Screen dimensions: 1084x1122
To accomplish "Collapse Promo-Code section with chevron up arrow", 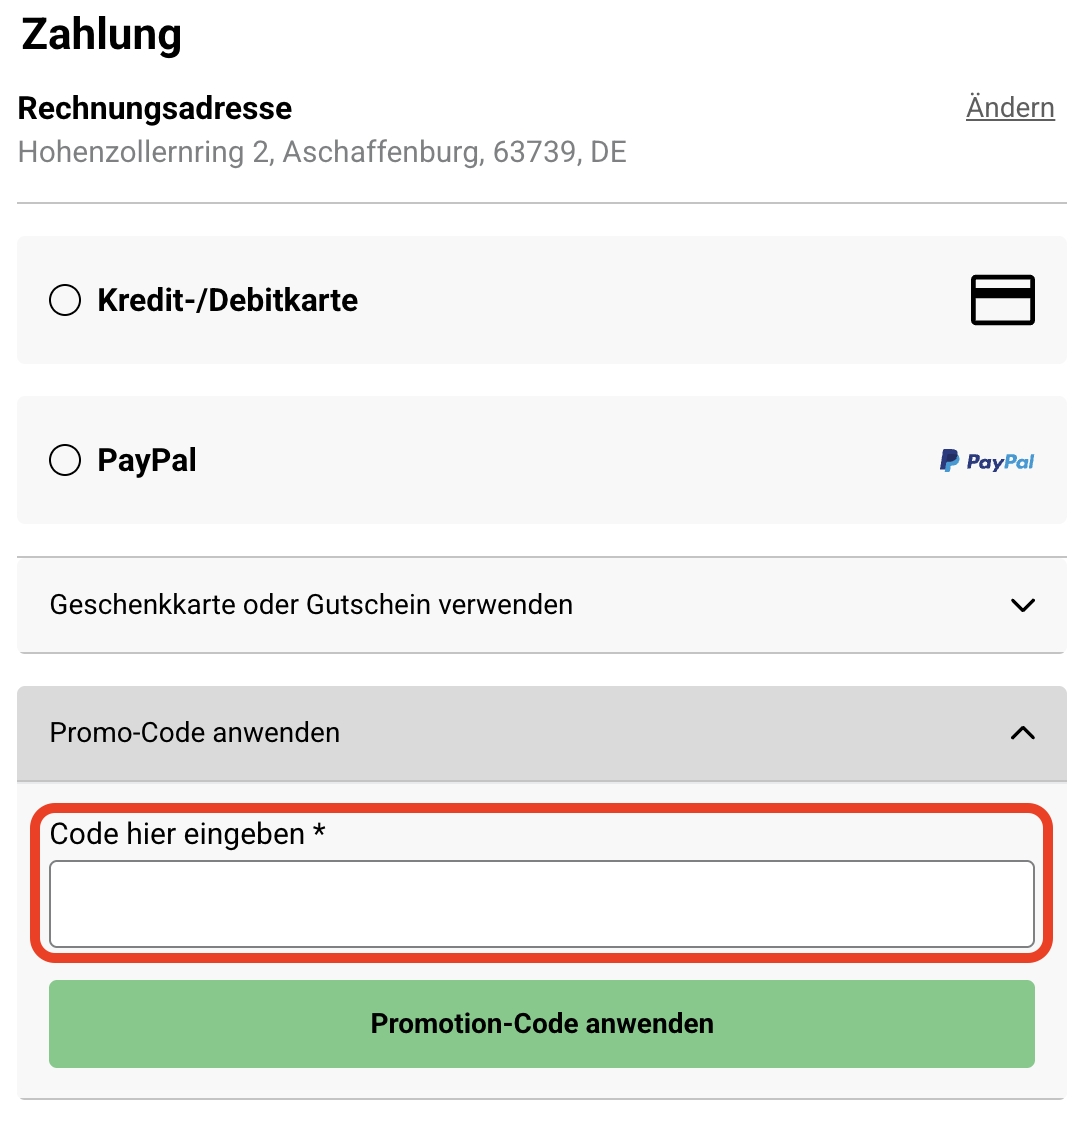I will coord(1022,733).
